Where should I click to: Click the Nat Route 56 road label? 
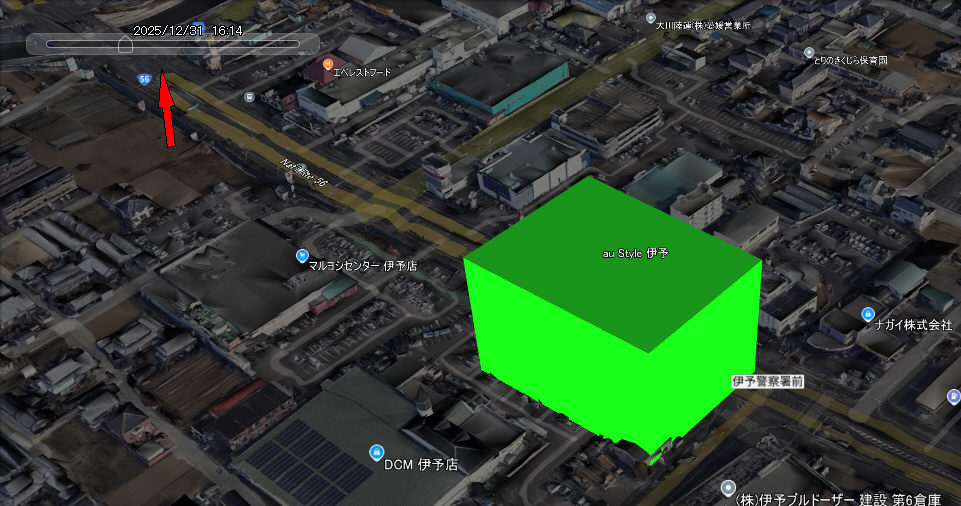(304, 173)
